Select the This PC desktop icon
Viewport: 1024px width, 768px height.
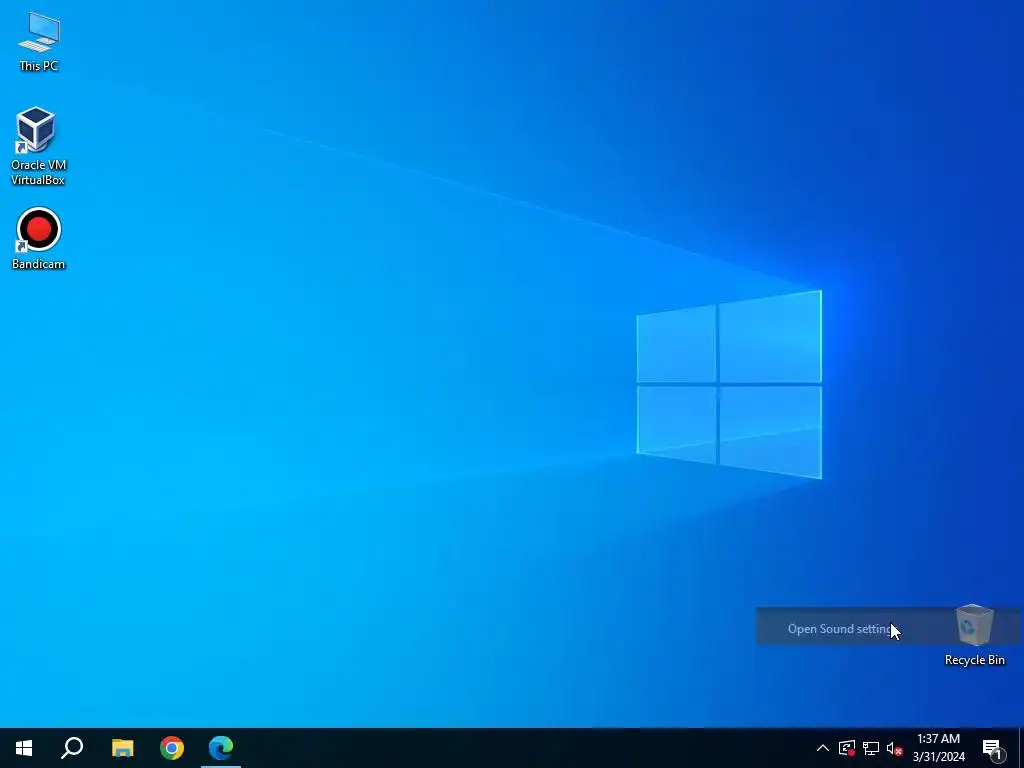39,41
